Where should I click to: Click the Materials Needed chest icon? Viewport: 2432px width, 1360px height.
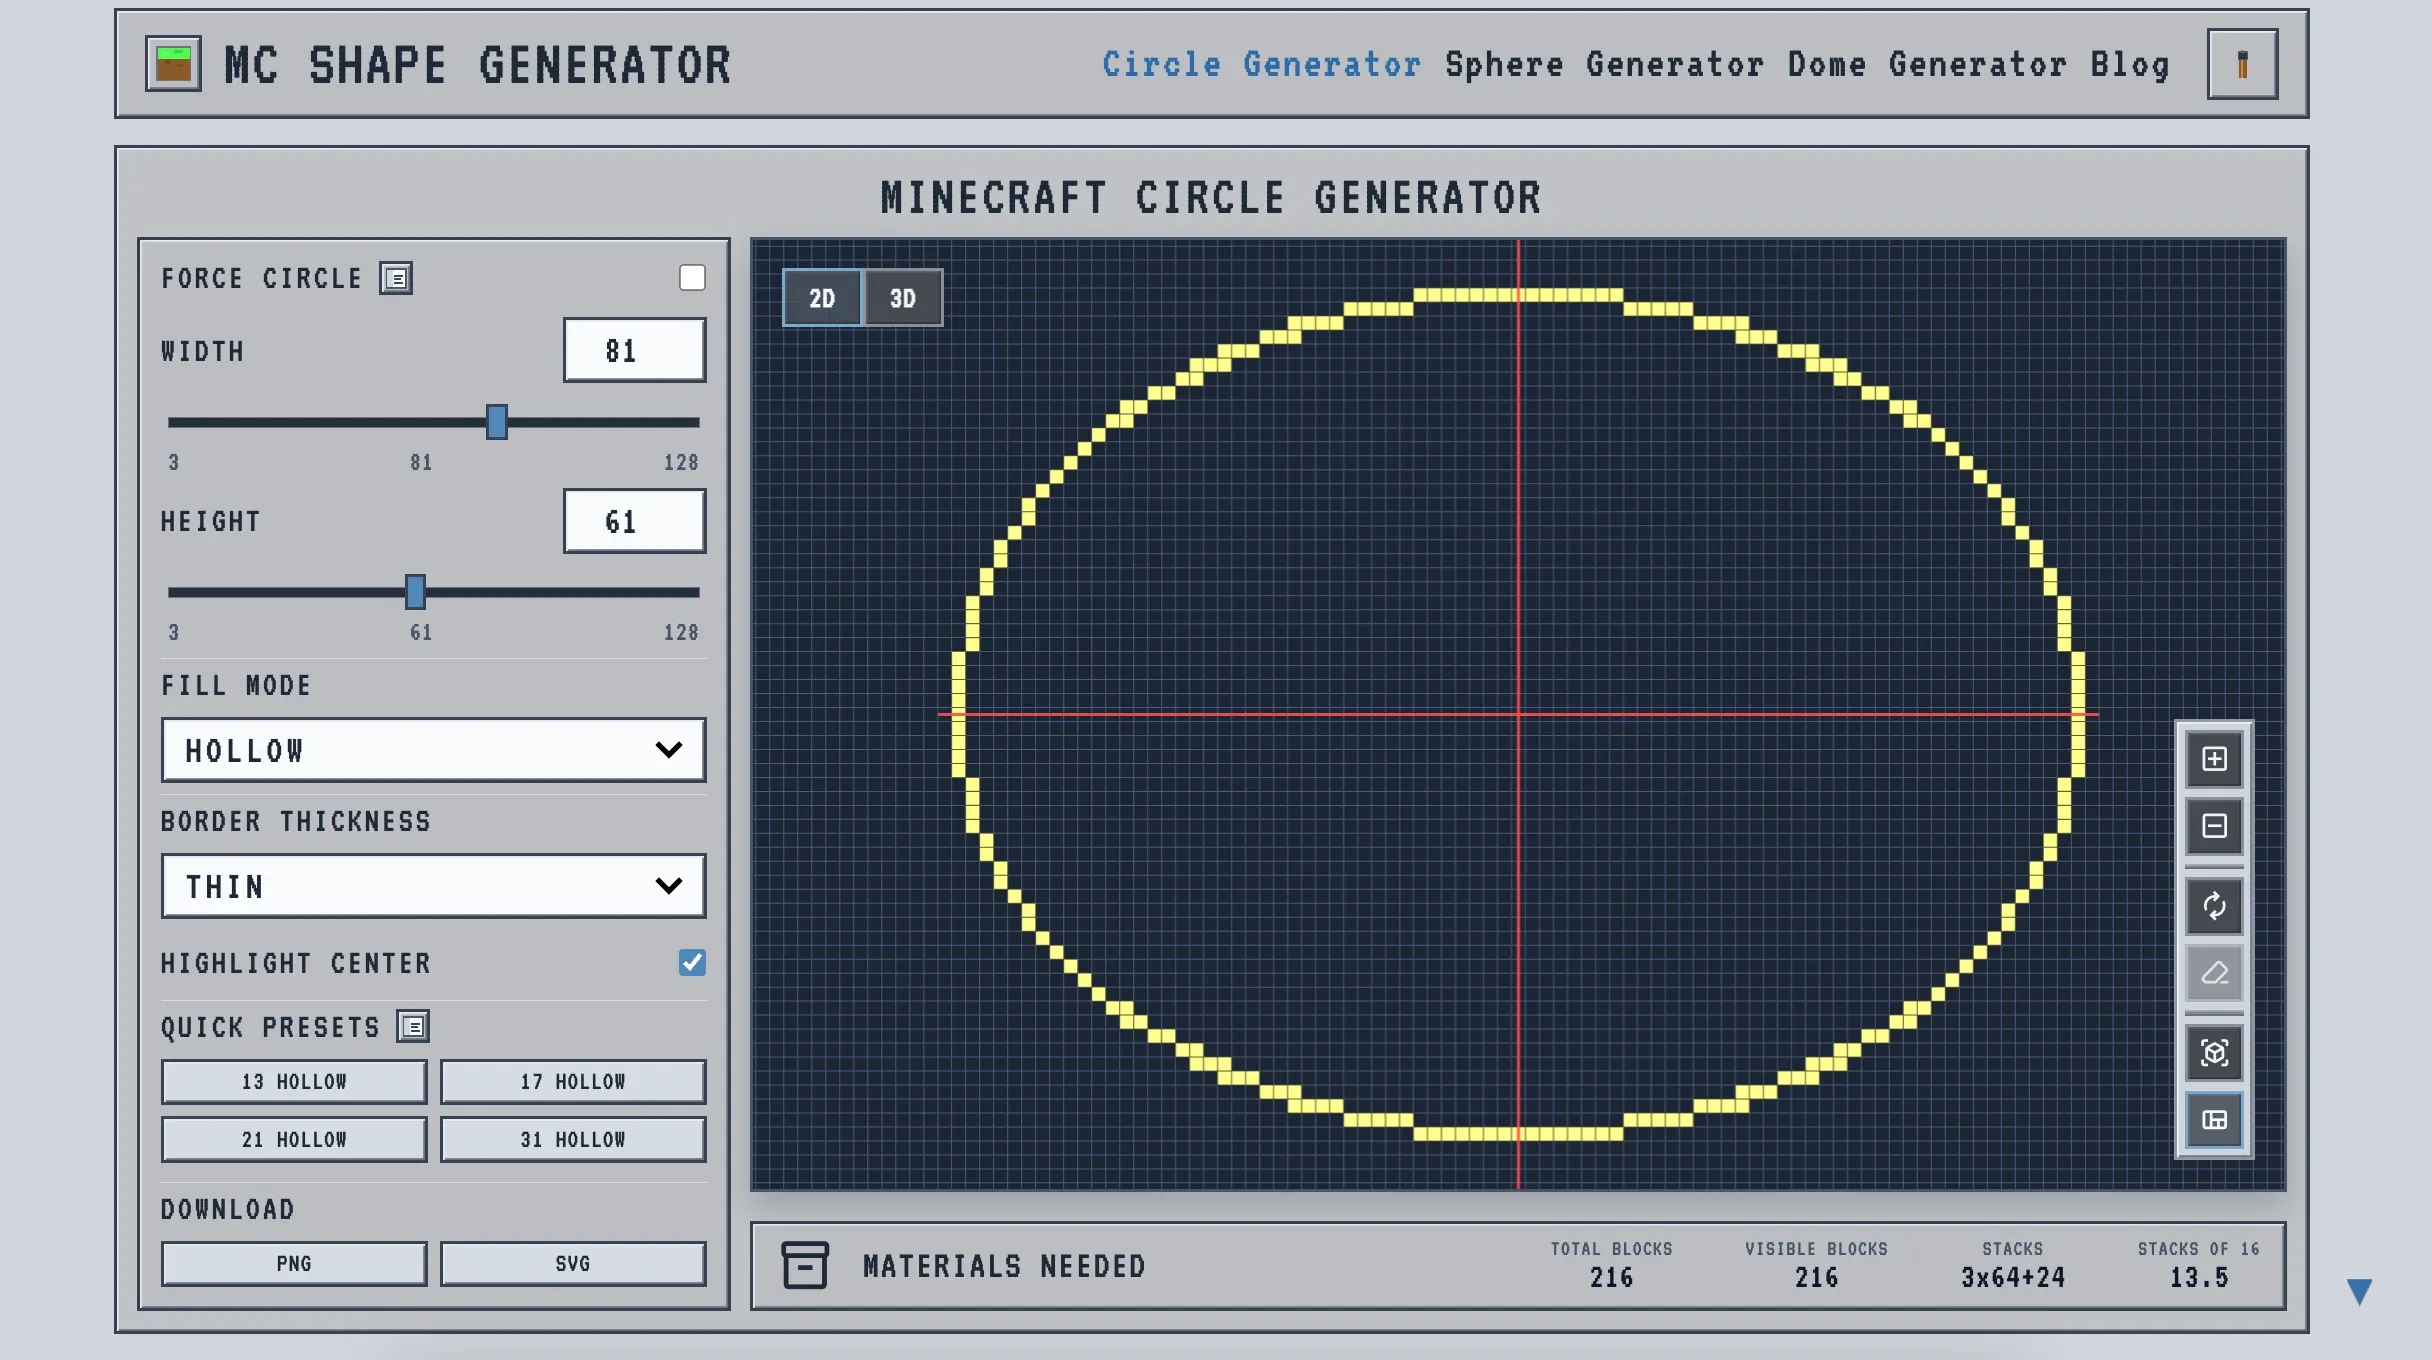804,1265
